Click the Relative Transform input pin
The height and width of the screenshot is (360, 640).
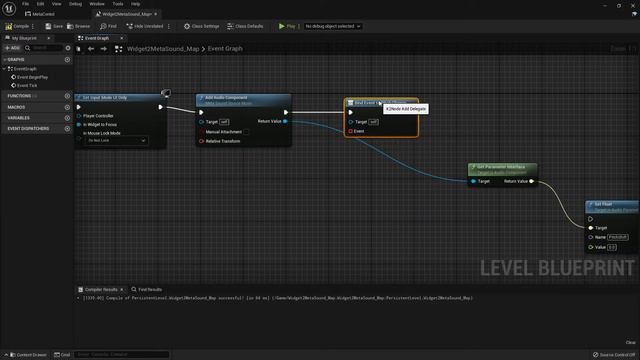point(201,141)
